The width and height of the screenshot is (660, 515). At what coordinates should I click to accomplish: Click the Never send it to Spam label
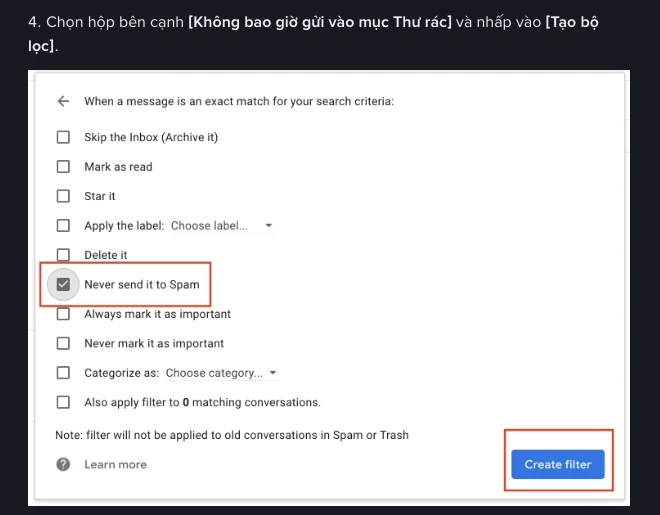click(142, 285)
